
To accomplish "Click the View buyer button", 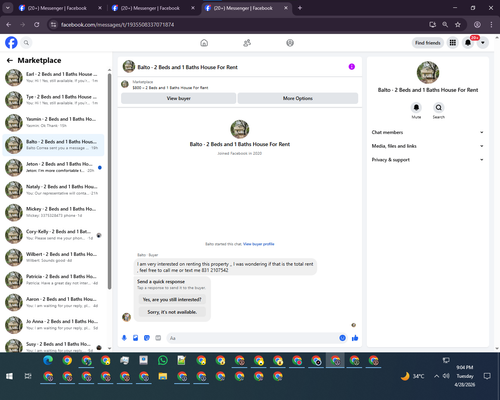I will point(178,98).
